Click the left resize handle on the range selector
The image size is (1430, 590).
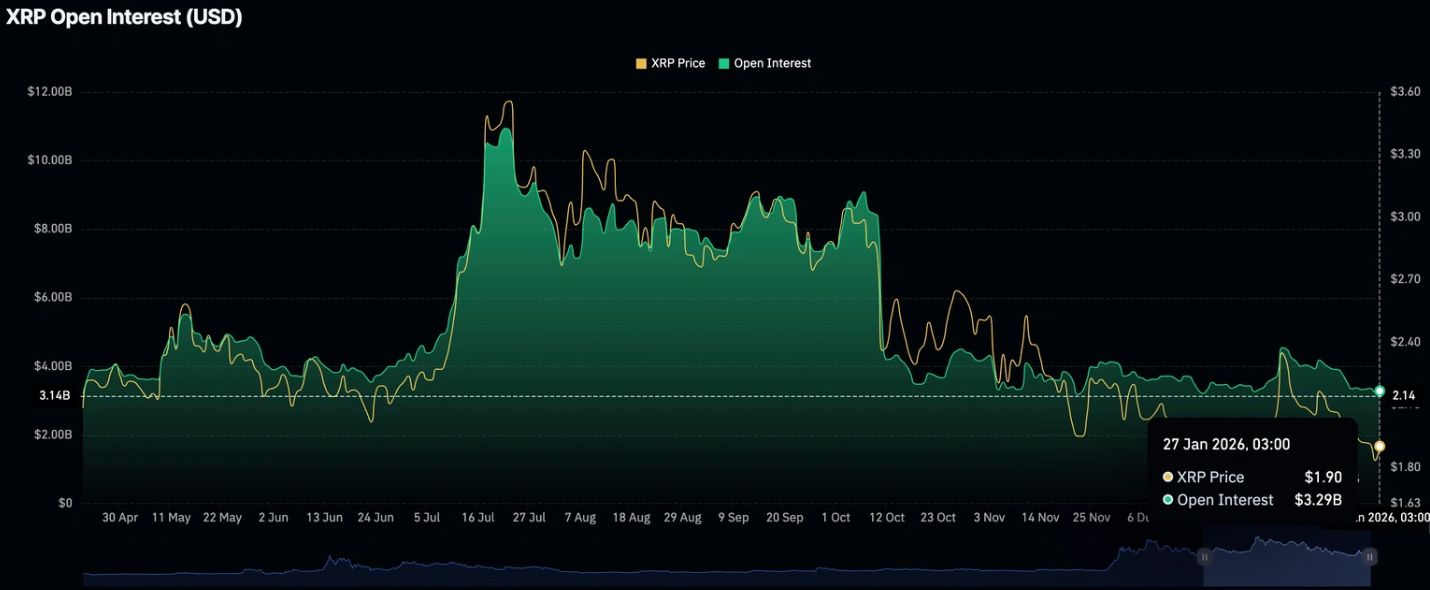[1205, 558]
